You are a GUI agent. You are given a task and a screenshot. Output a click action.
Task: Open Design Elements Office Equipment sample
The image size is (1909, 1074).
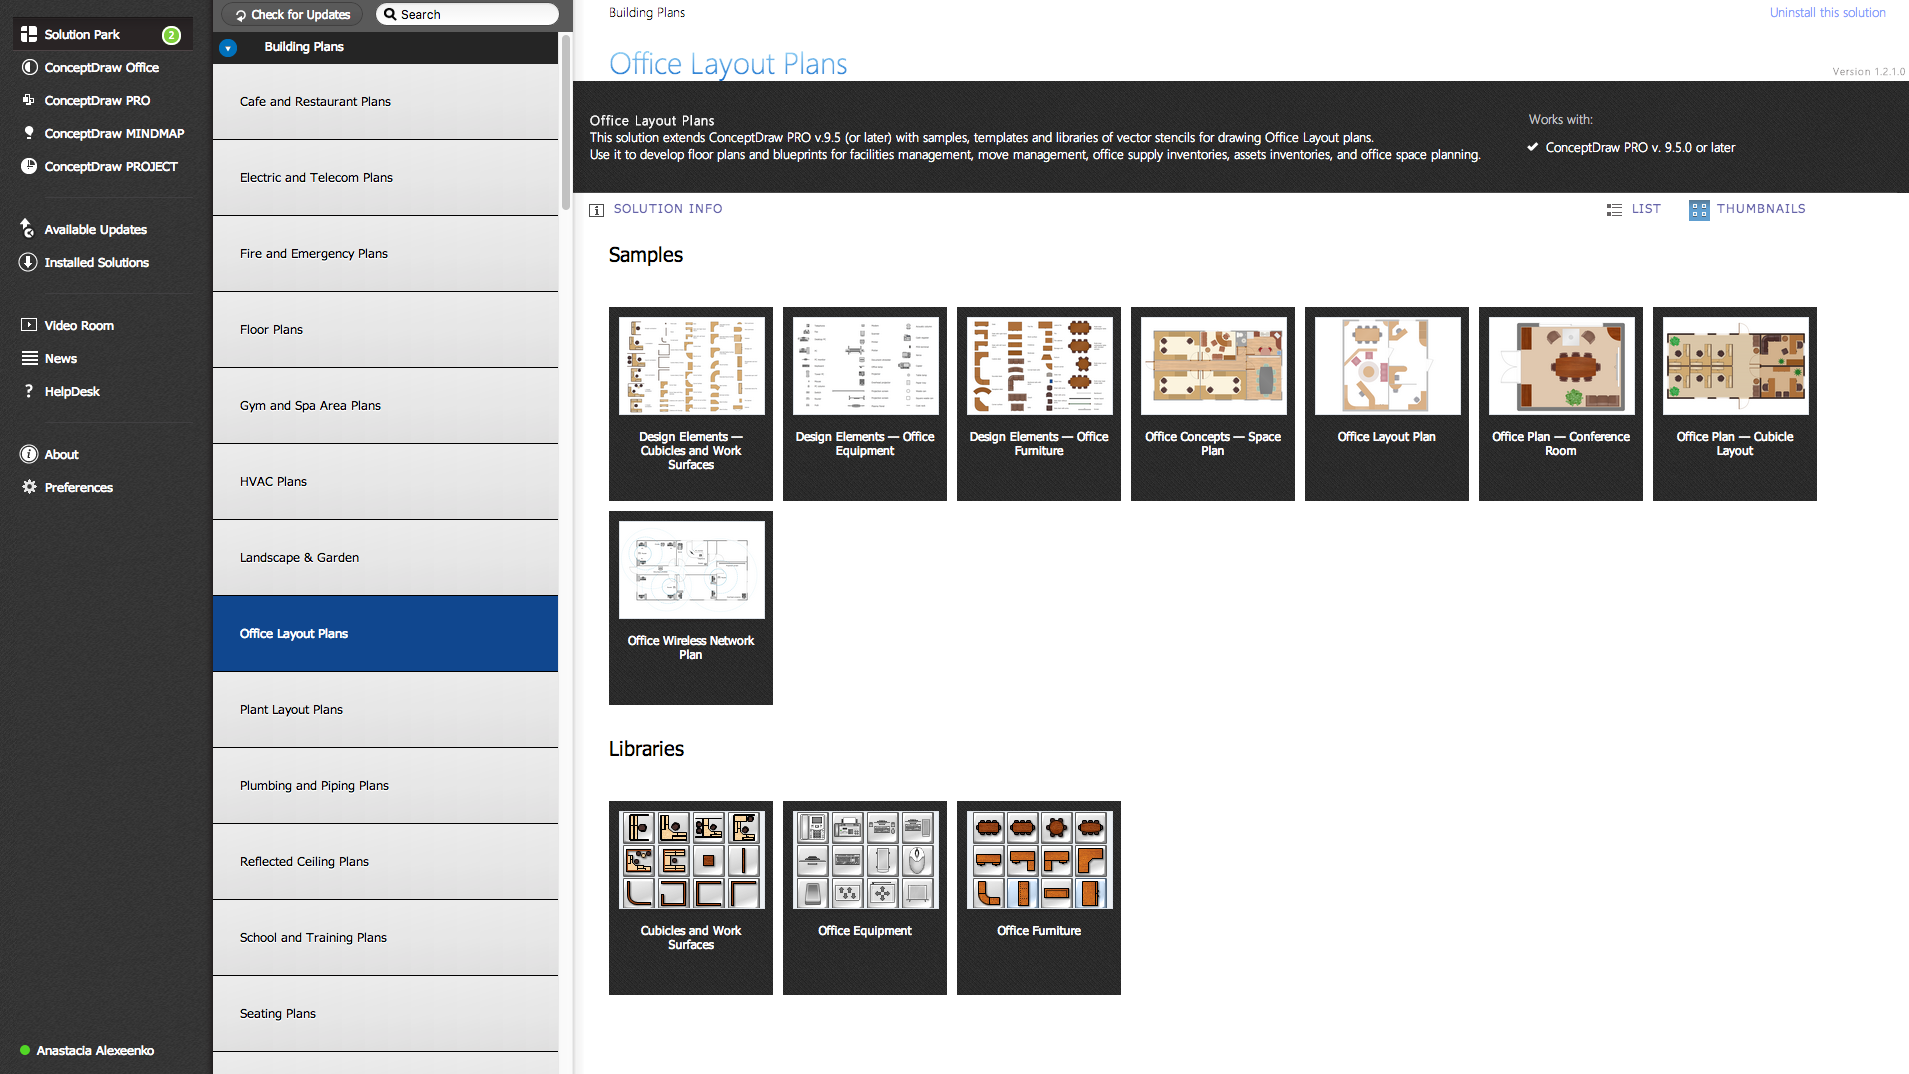(x=865, y=404)
